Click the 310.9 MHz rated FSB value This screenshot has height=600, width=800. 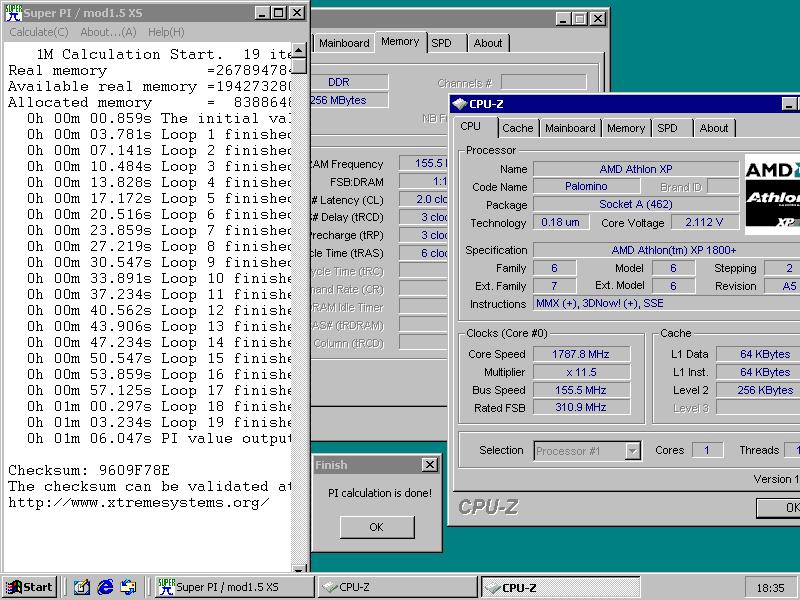581,407
